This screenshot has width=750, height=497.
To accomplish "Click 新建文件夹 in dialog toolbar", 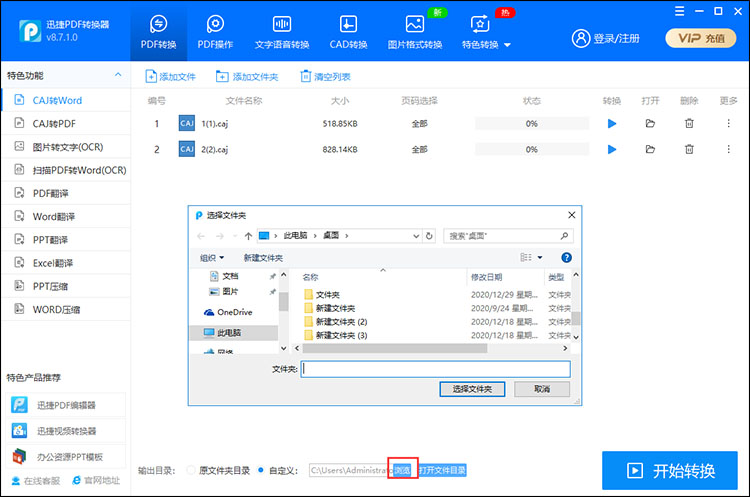I will (263, 258).
